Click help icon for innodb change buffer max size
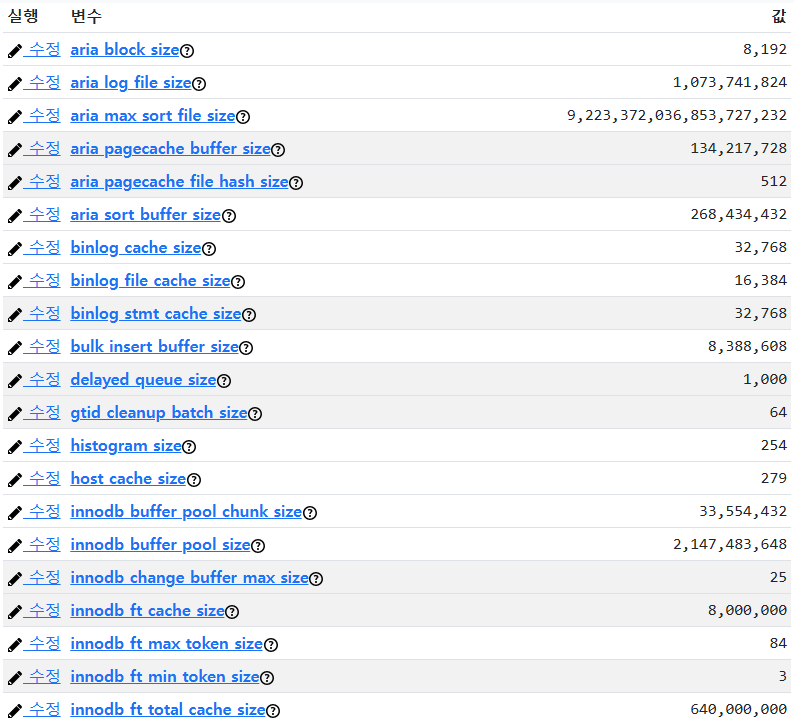The width and height of the screenshot is (794, 721). tap(316, 579)
